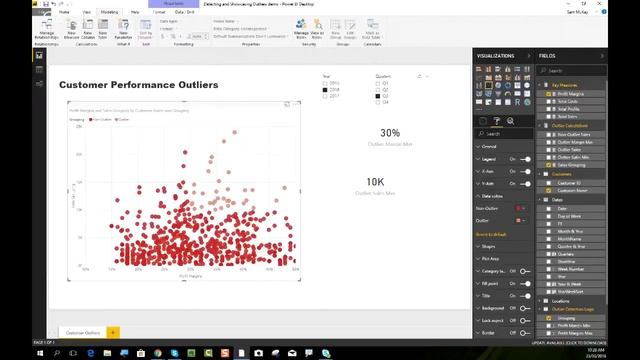The height and width of the screenshot is (360, 640).
Task: Click the Fields pane search box
Action: (x=571, y=71)
